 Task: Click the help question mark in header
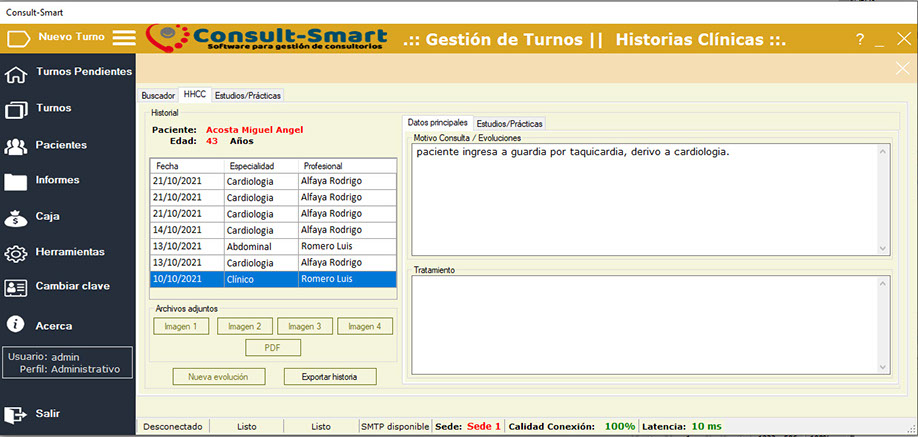[x=859, y=40]
